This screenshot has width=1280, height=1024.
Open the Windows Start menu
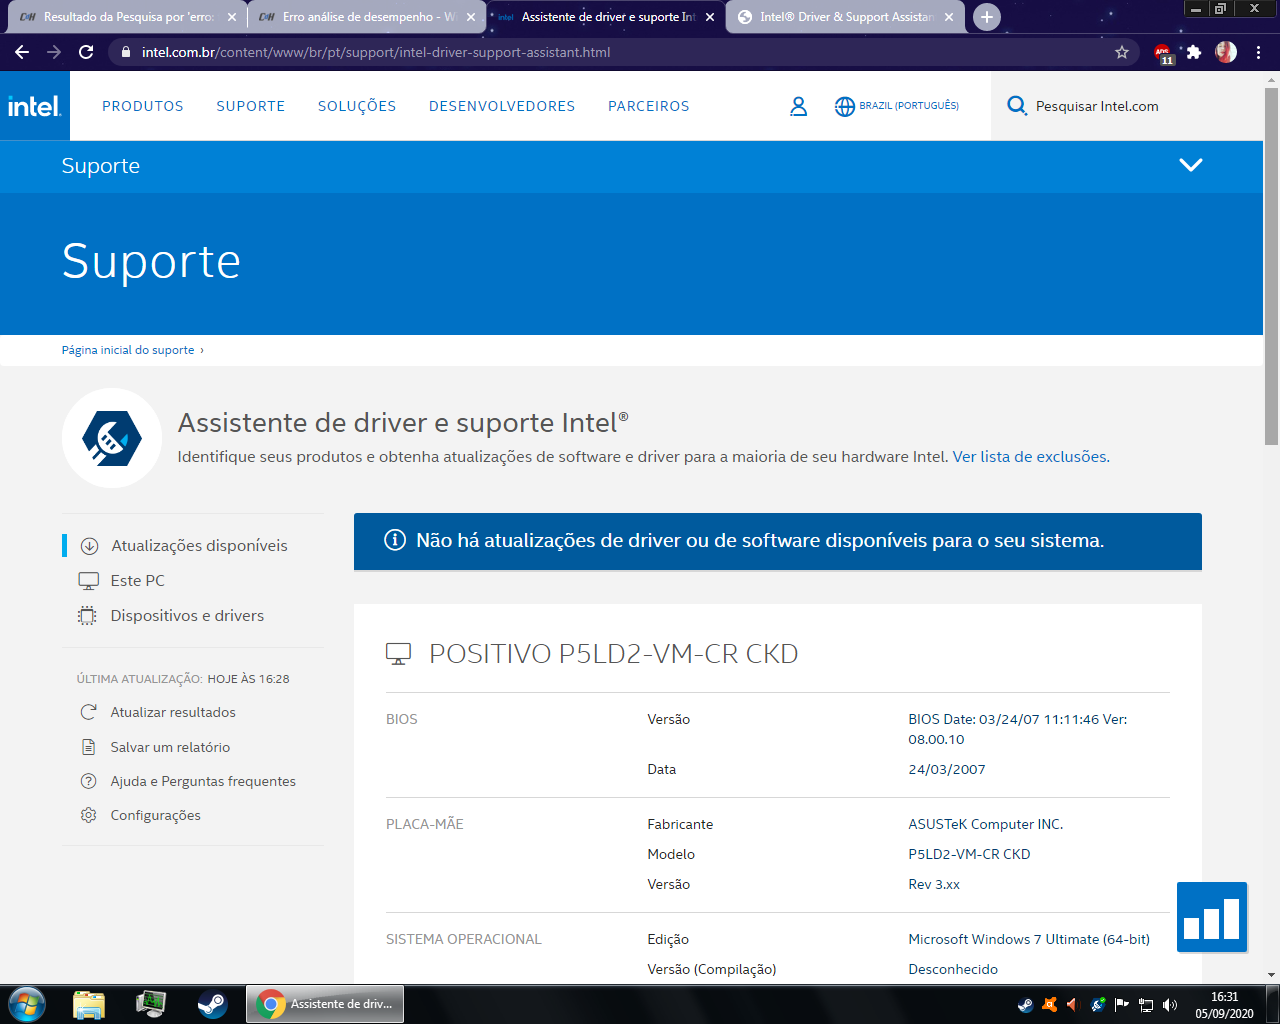pos(26,1003)
